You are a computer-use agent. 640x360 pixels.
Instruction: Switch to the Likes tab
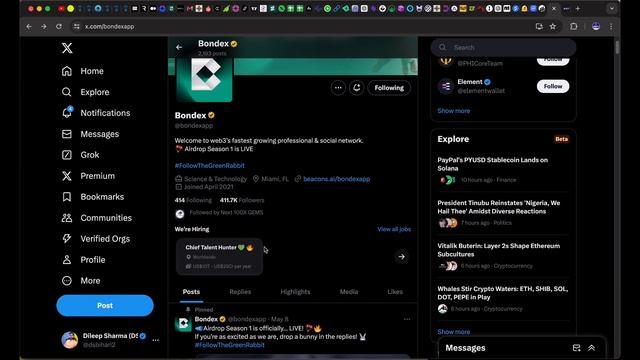395,292
